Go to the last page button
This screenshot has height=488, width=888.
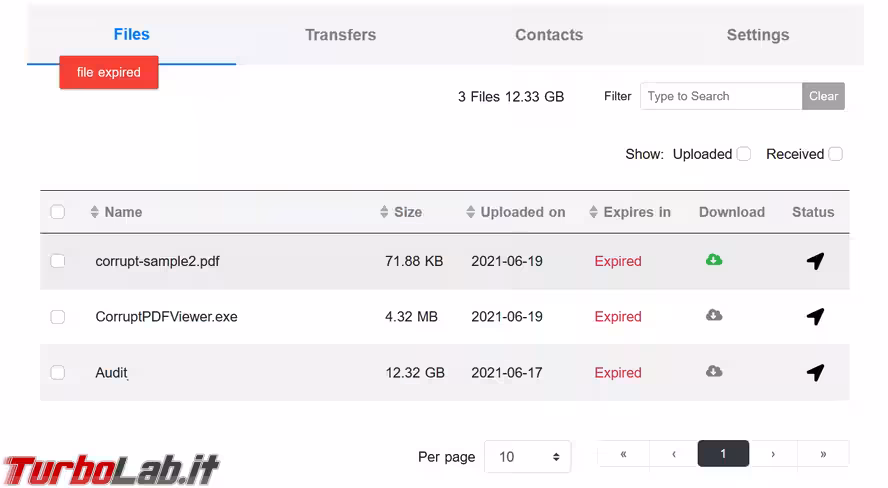click(823, 454)
